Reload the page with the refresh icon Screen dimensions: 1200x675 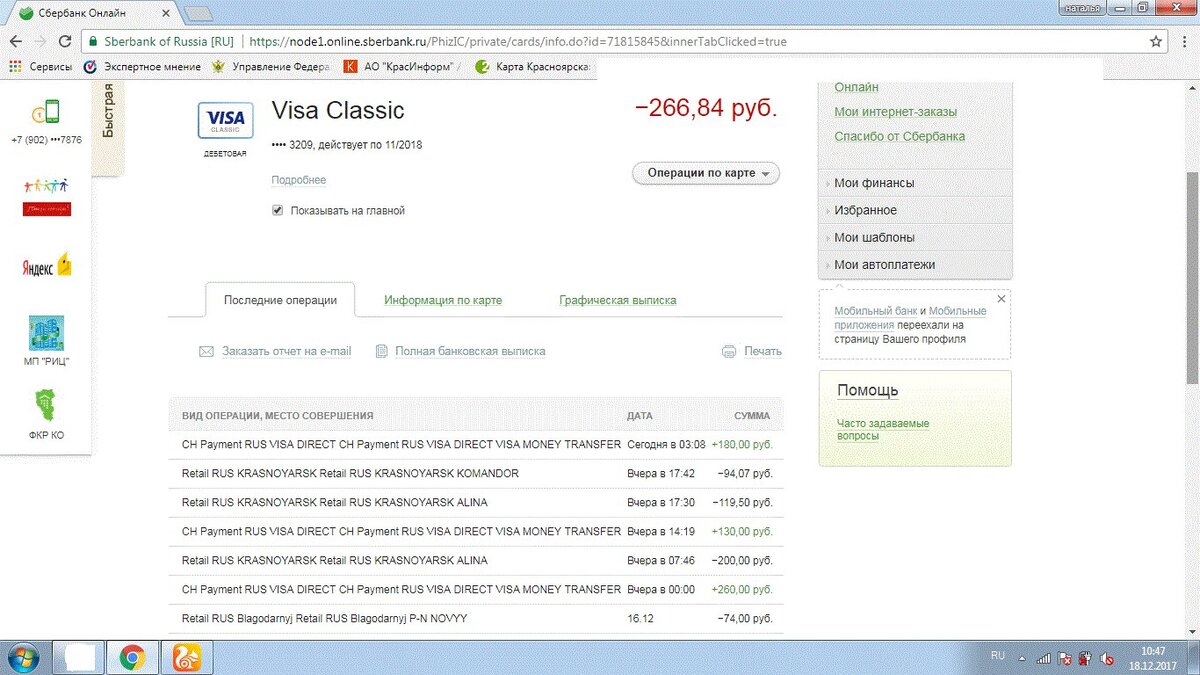coord(65,42)
